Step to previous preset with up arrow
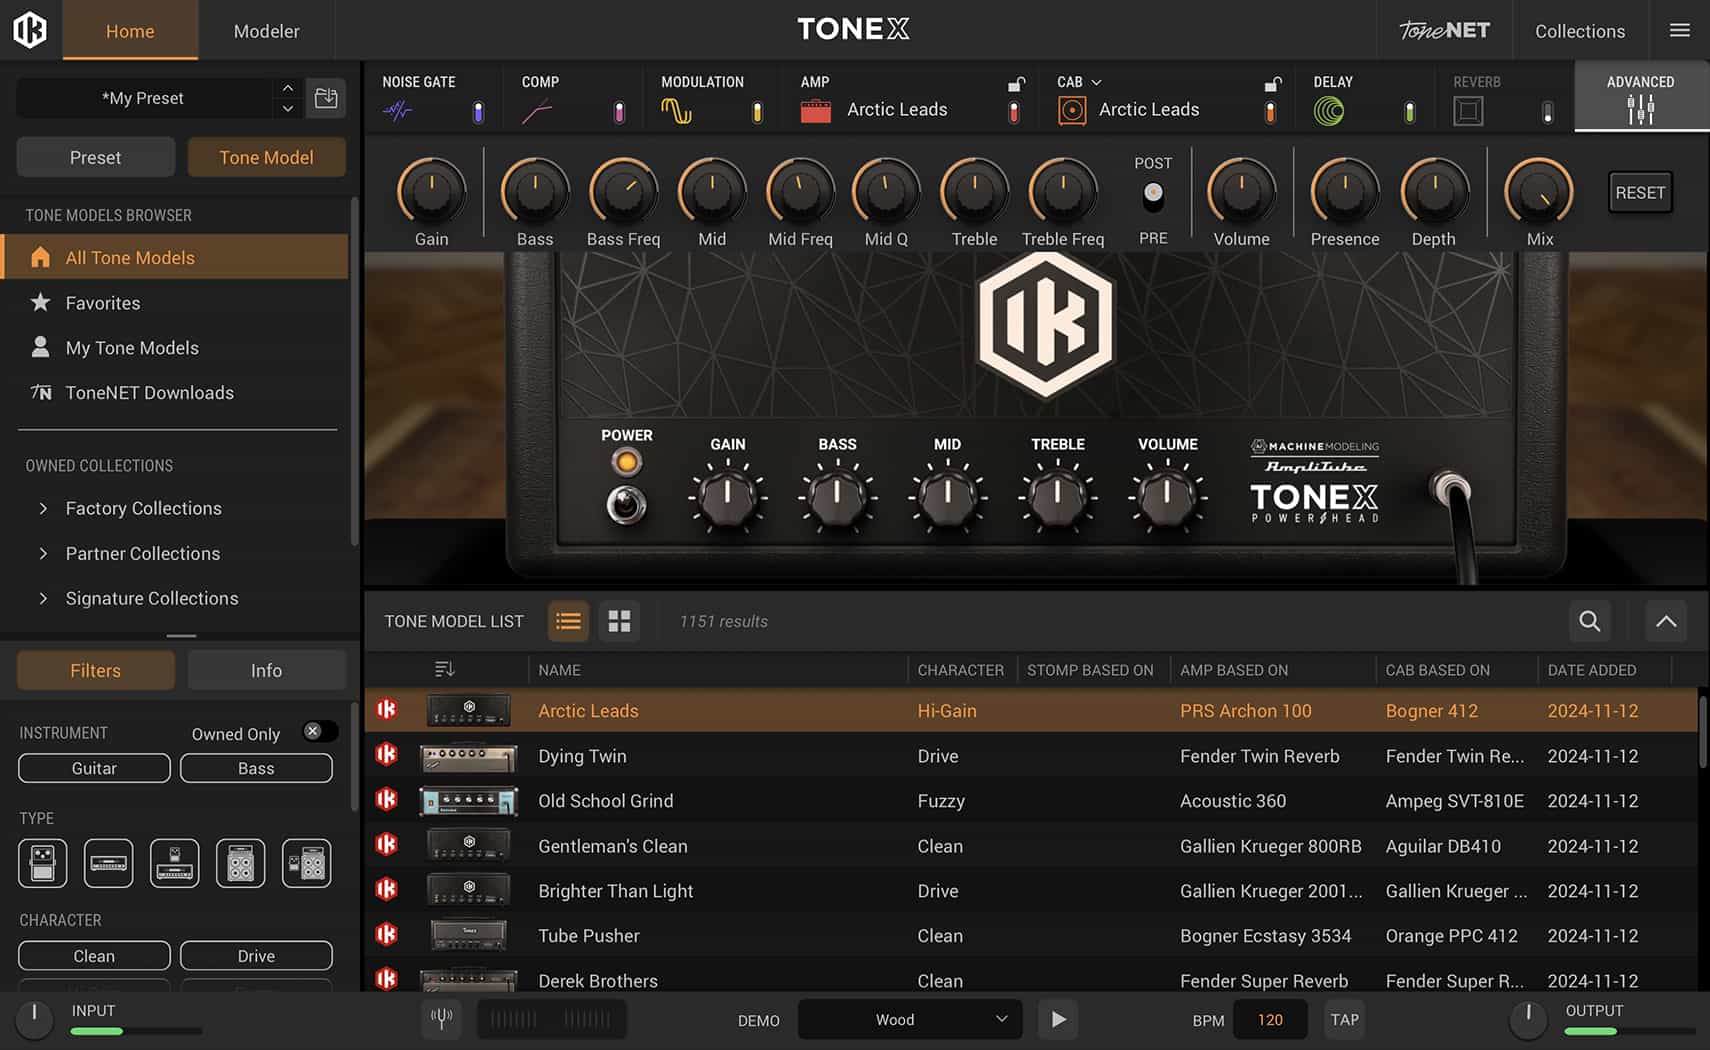The image size is (1710, 1050). pyautogui.click(x=288, y=88)
